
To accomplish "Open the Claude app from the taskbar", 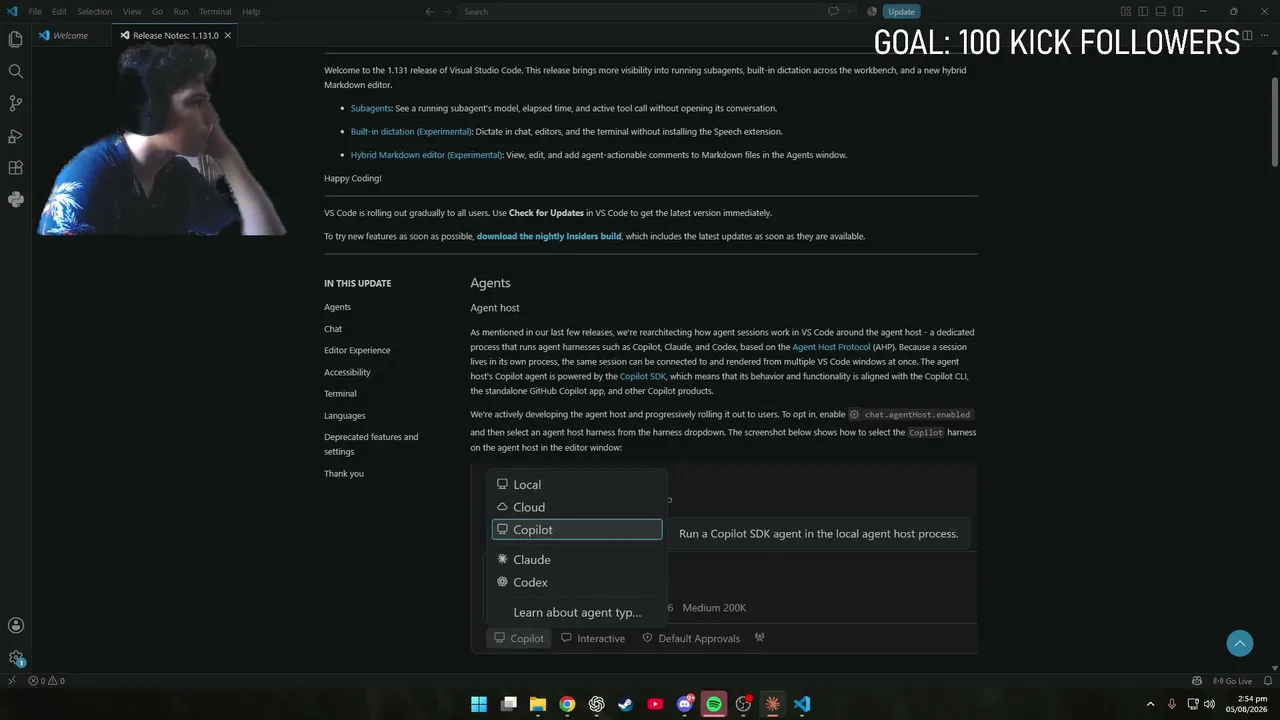I will tap(773, 704).
